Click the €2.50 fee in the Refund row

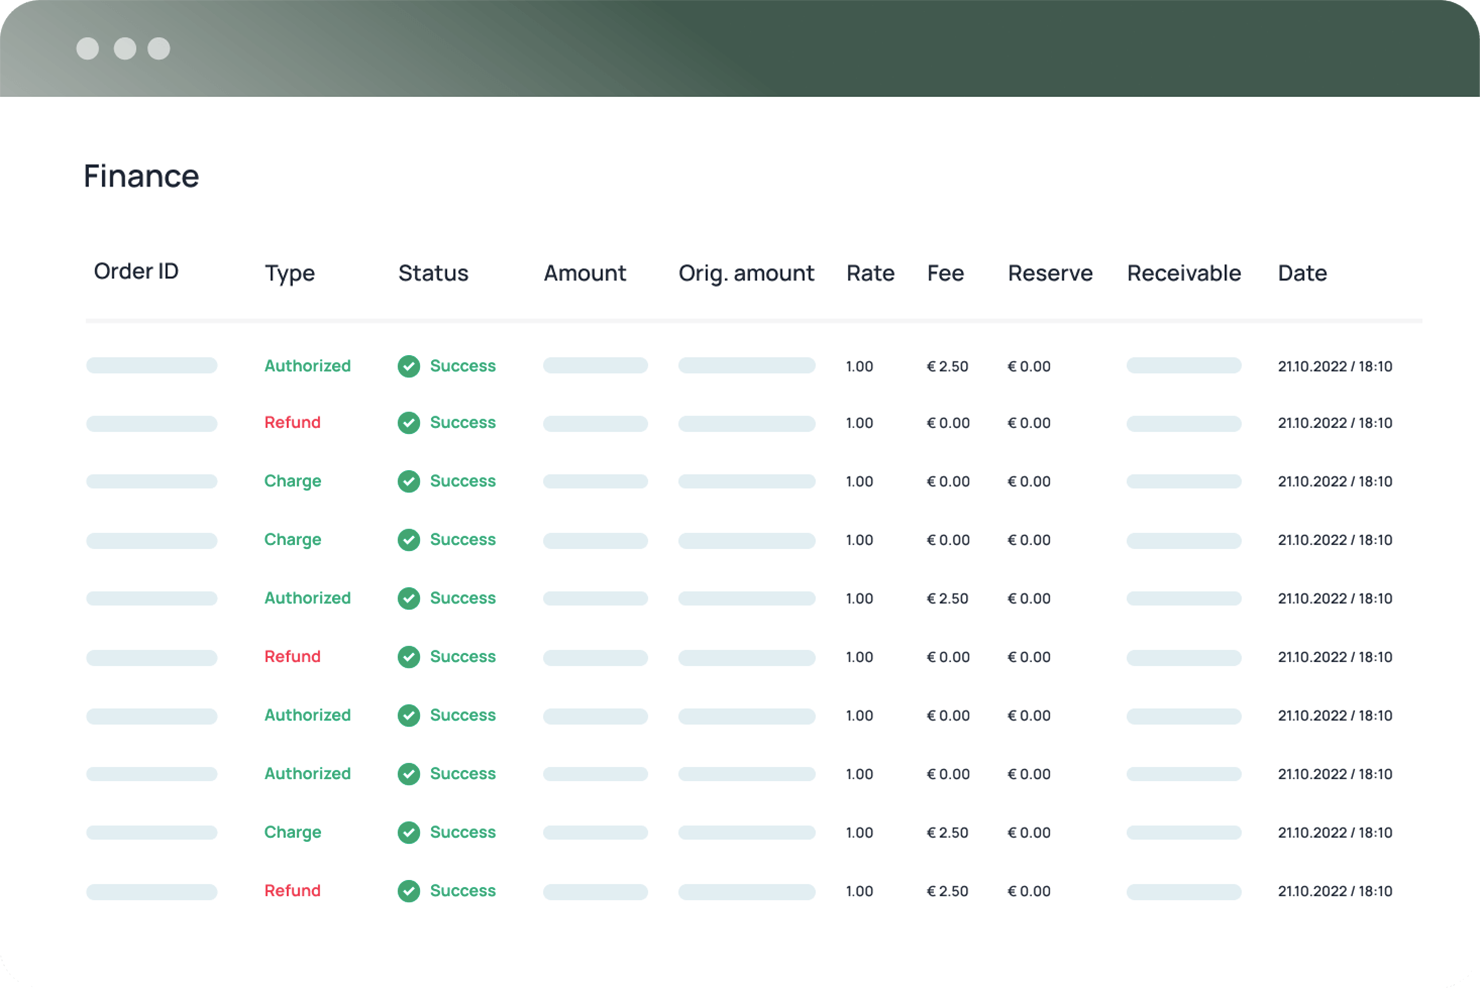tap(948, 891)
